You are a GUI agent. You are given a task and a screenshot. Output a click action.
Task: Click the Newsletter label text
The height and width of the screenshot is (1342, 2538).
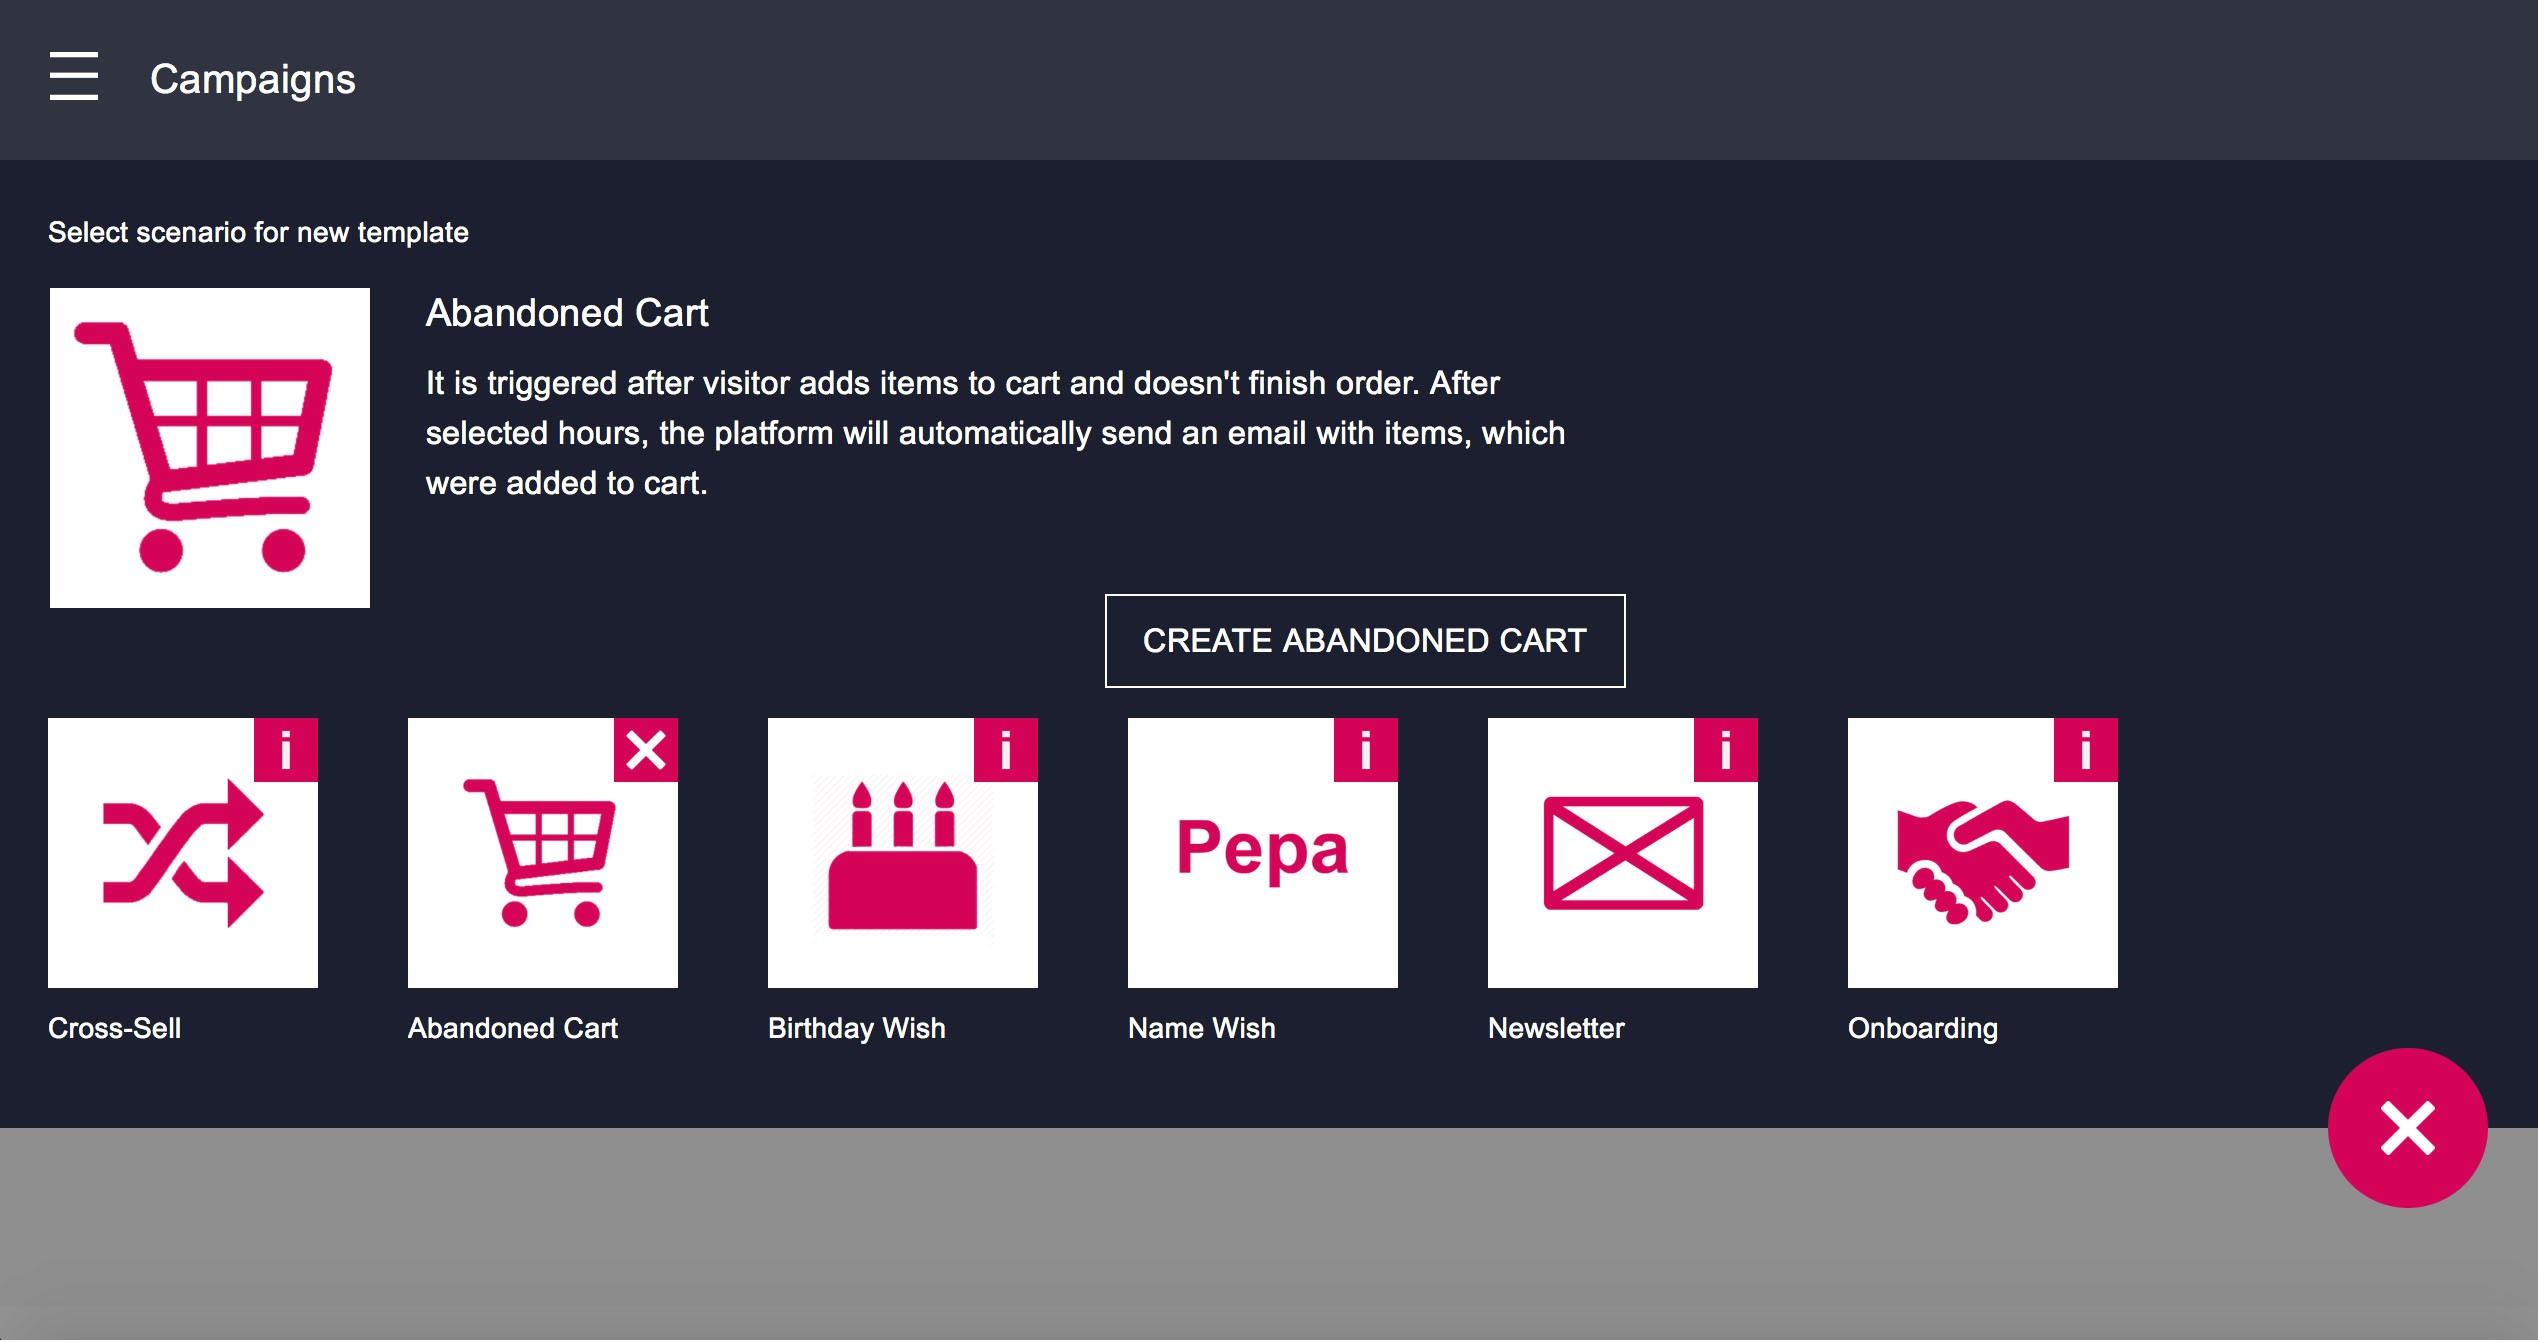(x=1556, y=1028)
